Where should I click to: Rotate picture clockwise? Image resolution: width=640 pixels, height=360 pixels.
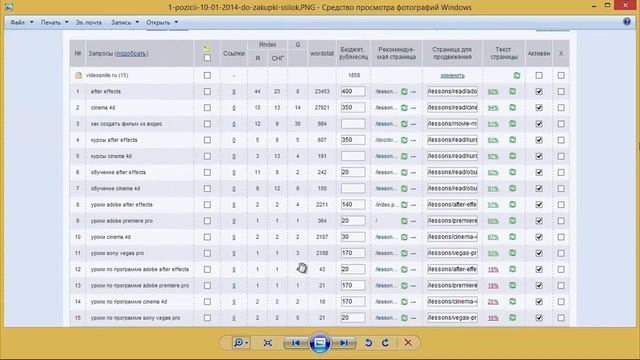(386, 343)
